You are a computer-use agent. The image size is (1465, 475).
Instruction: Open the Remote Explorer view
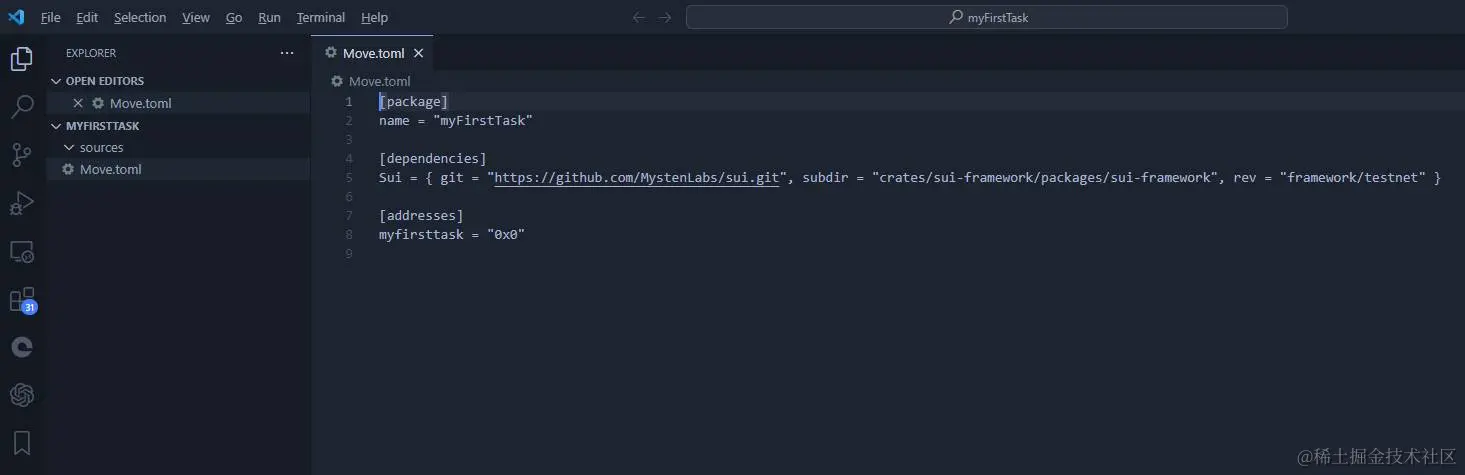pyautogui.click(x=22, y=251)
